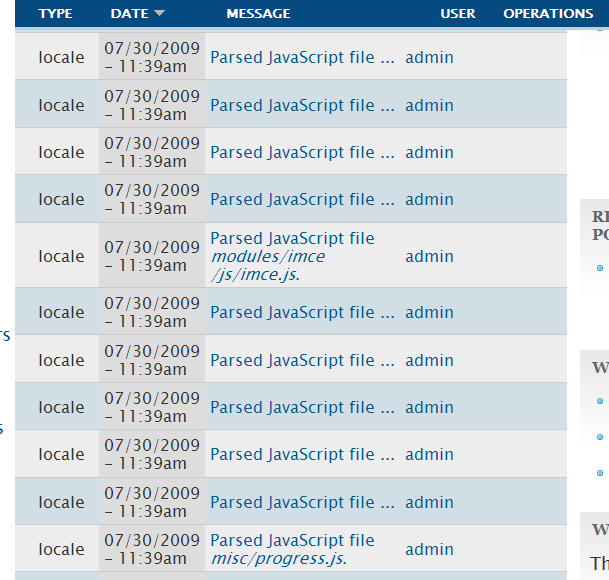The height and width of the screenshot is (580, 609).
Task: Sort the log by DATE header text
Action: [130, 14]
